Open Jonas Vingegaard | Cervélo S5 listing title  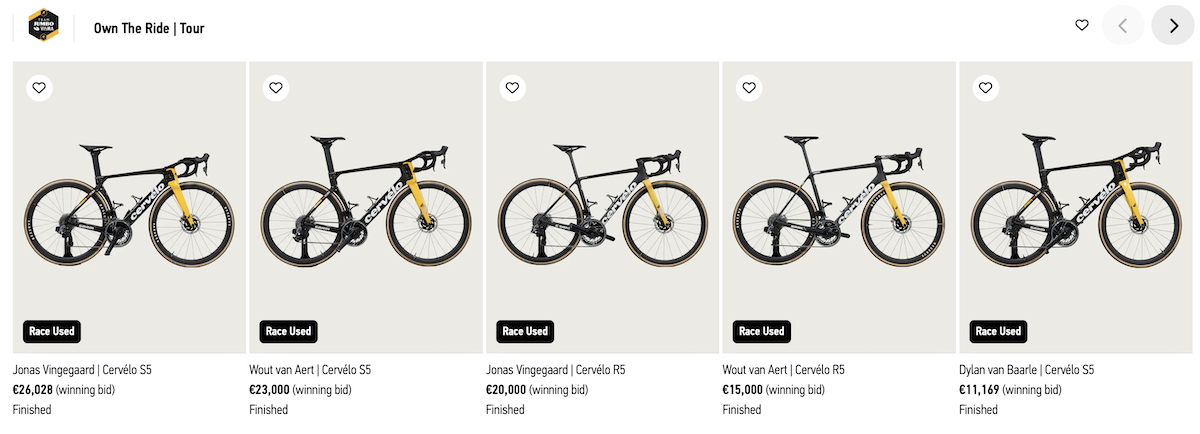click(82, 370)
